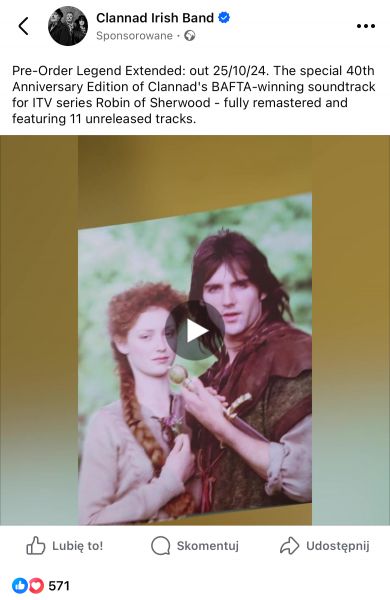Click the thumbs-up Like icon
Screen dimensions: 390x600
36,546
